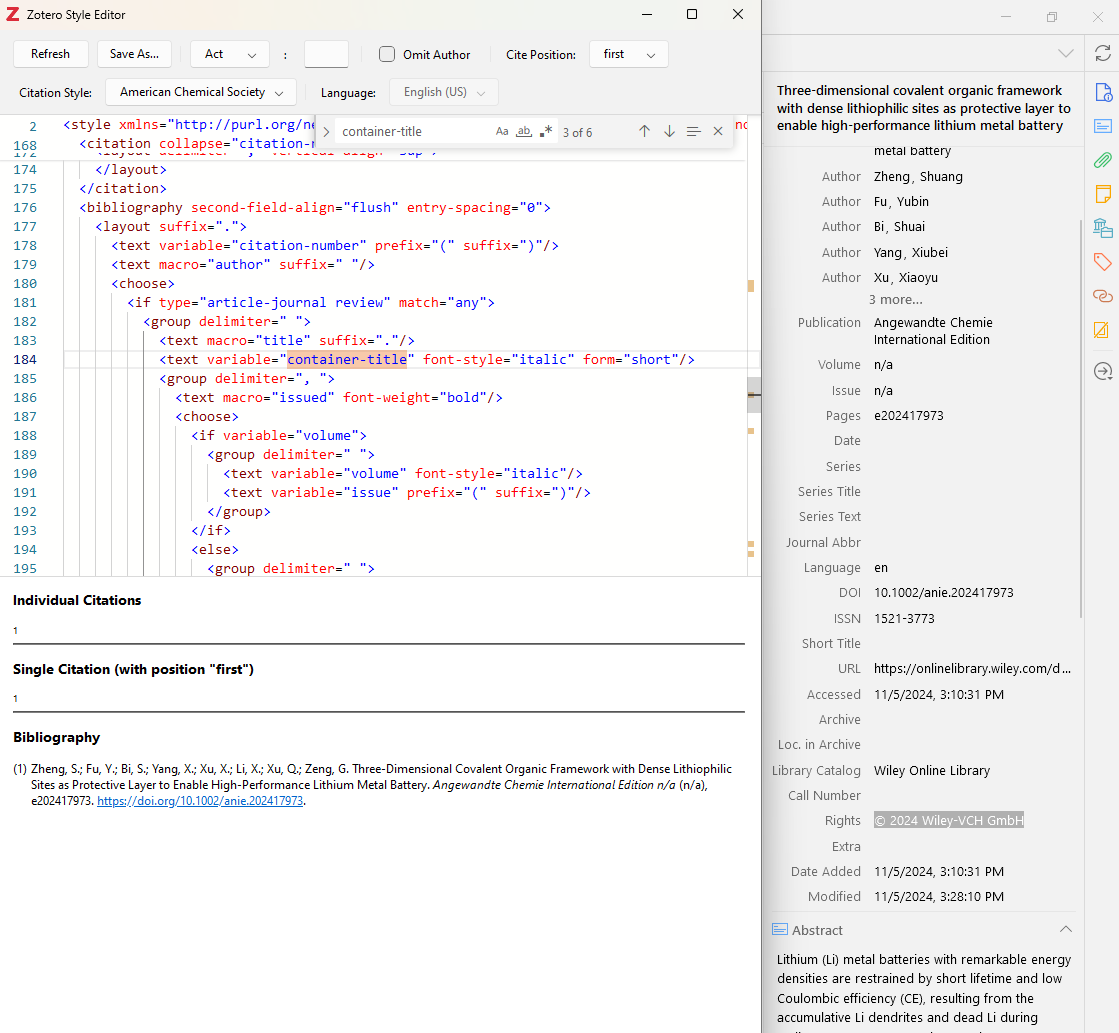Click Library Catalog value 'Wiley Online Library'
Viewport: 1119px width, 1033px height.
pyautogui.click(x=931, y=770)
